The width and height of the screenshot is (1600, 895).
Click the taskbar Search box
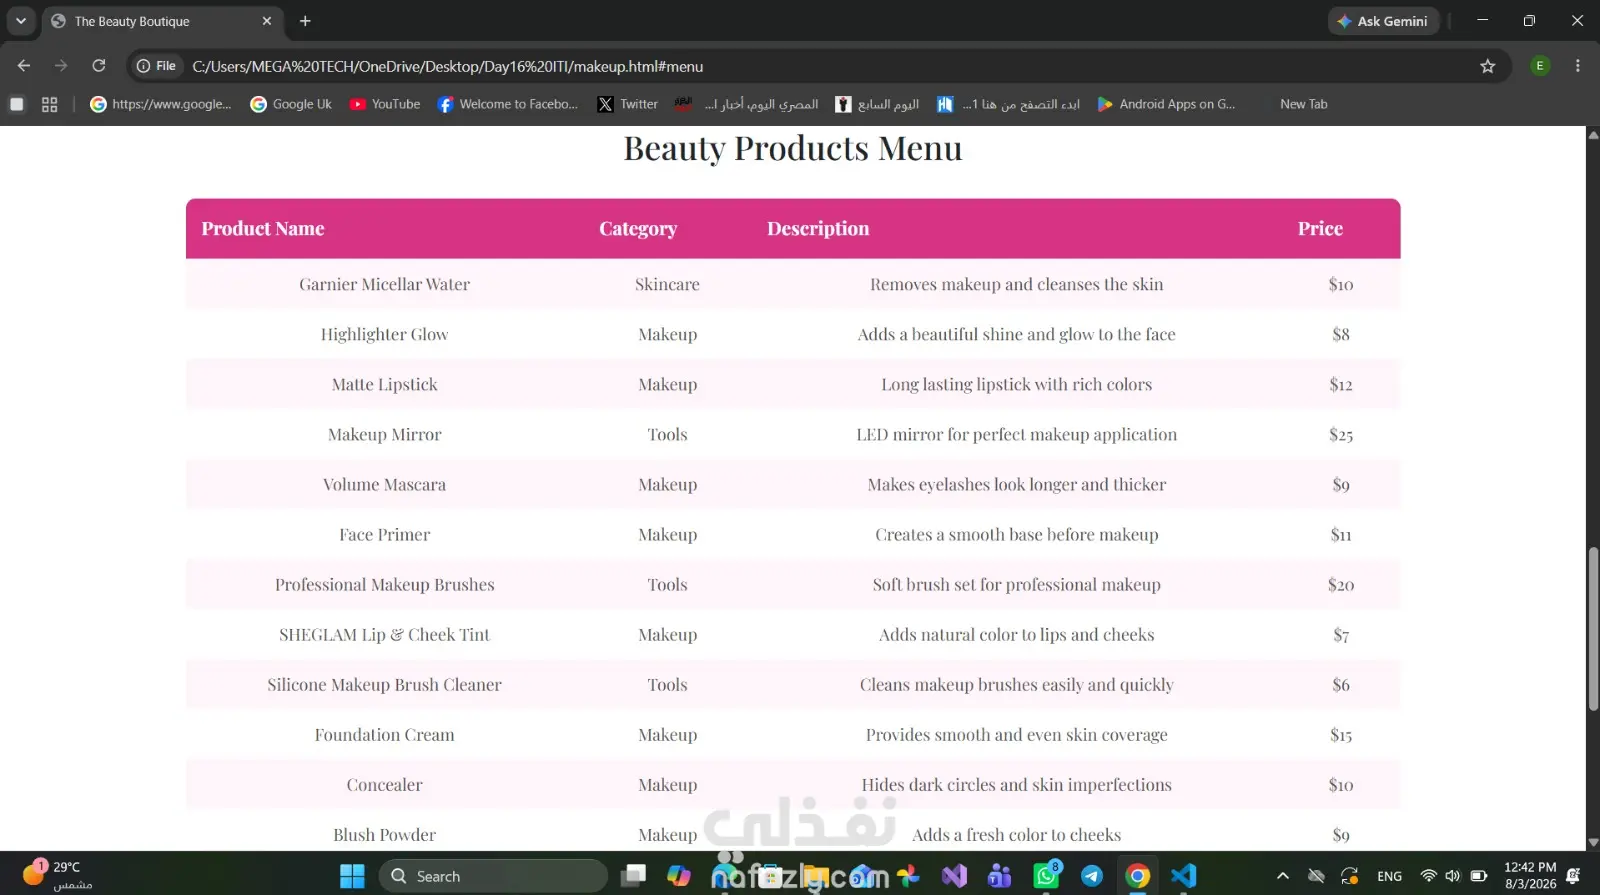click(493, 876)
